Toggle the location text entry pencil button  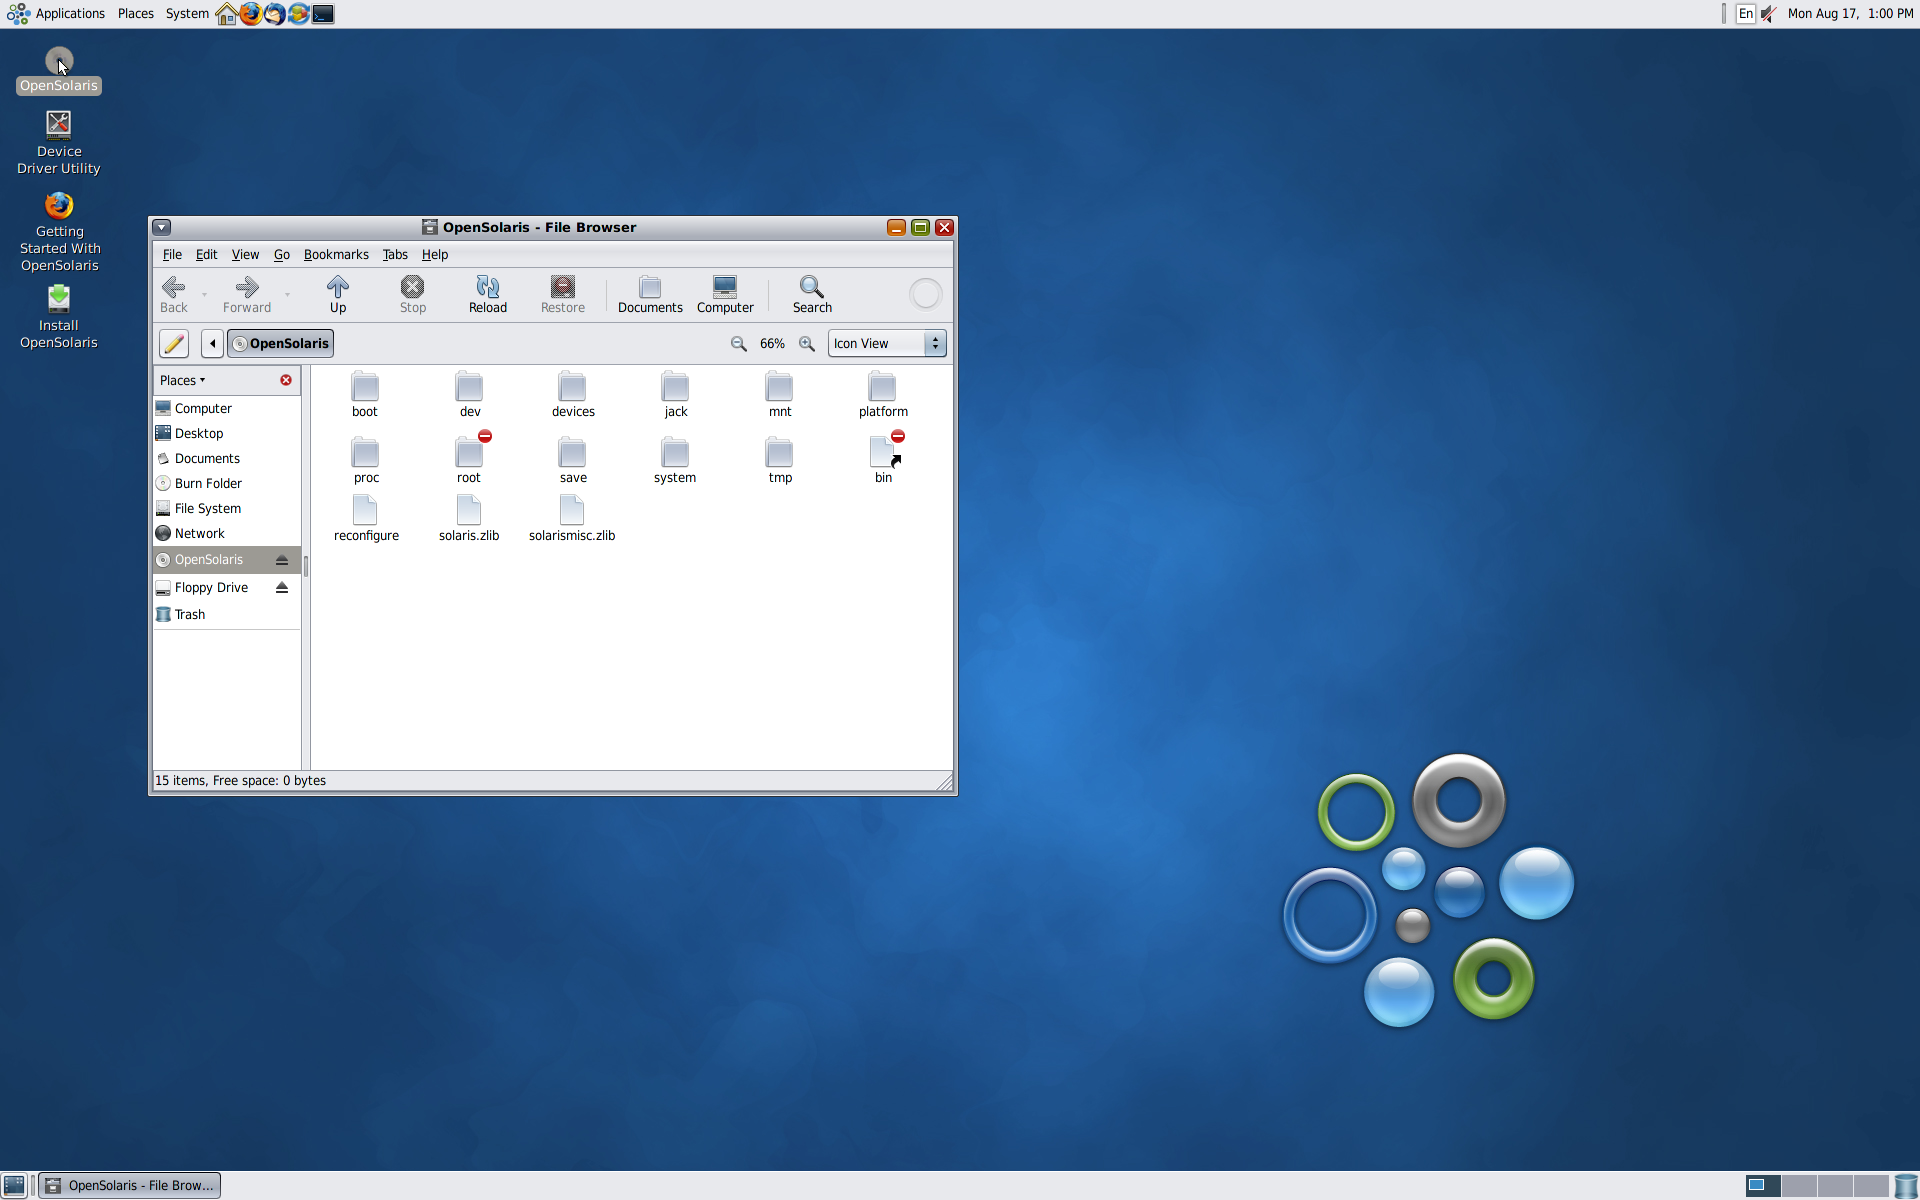174,344
